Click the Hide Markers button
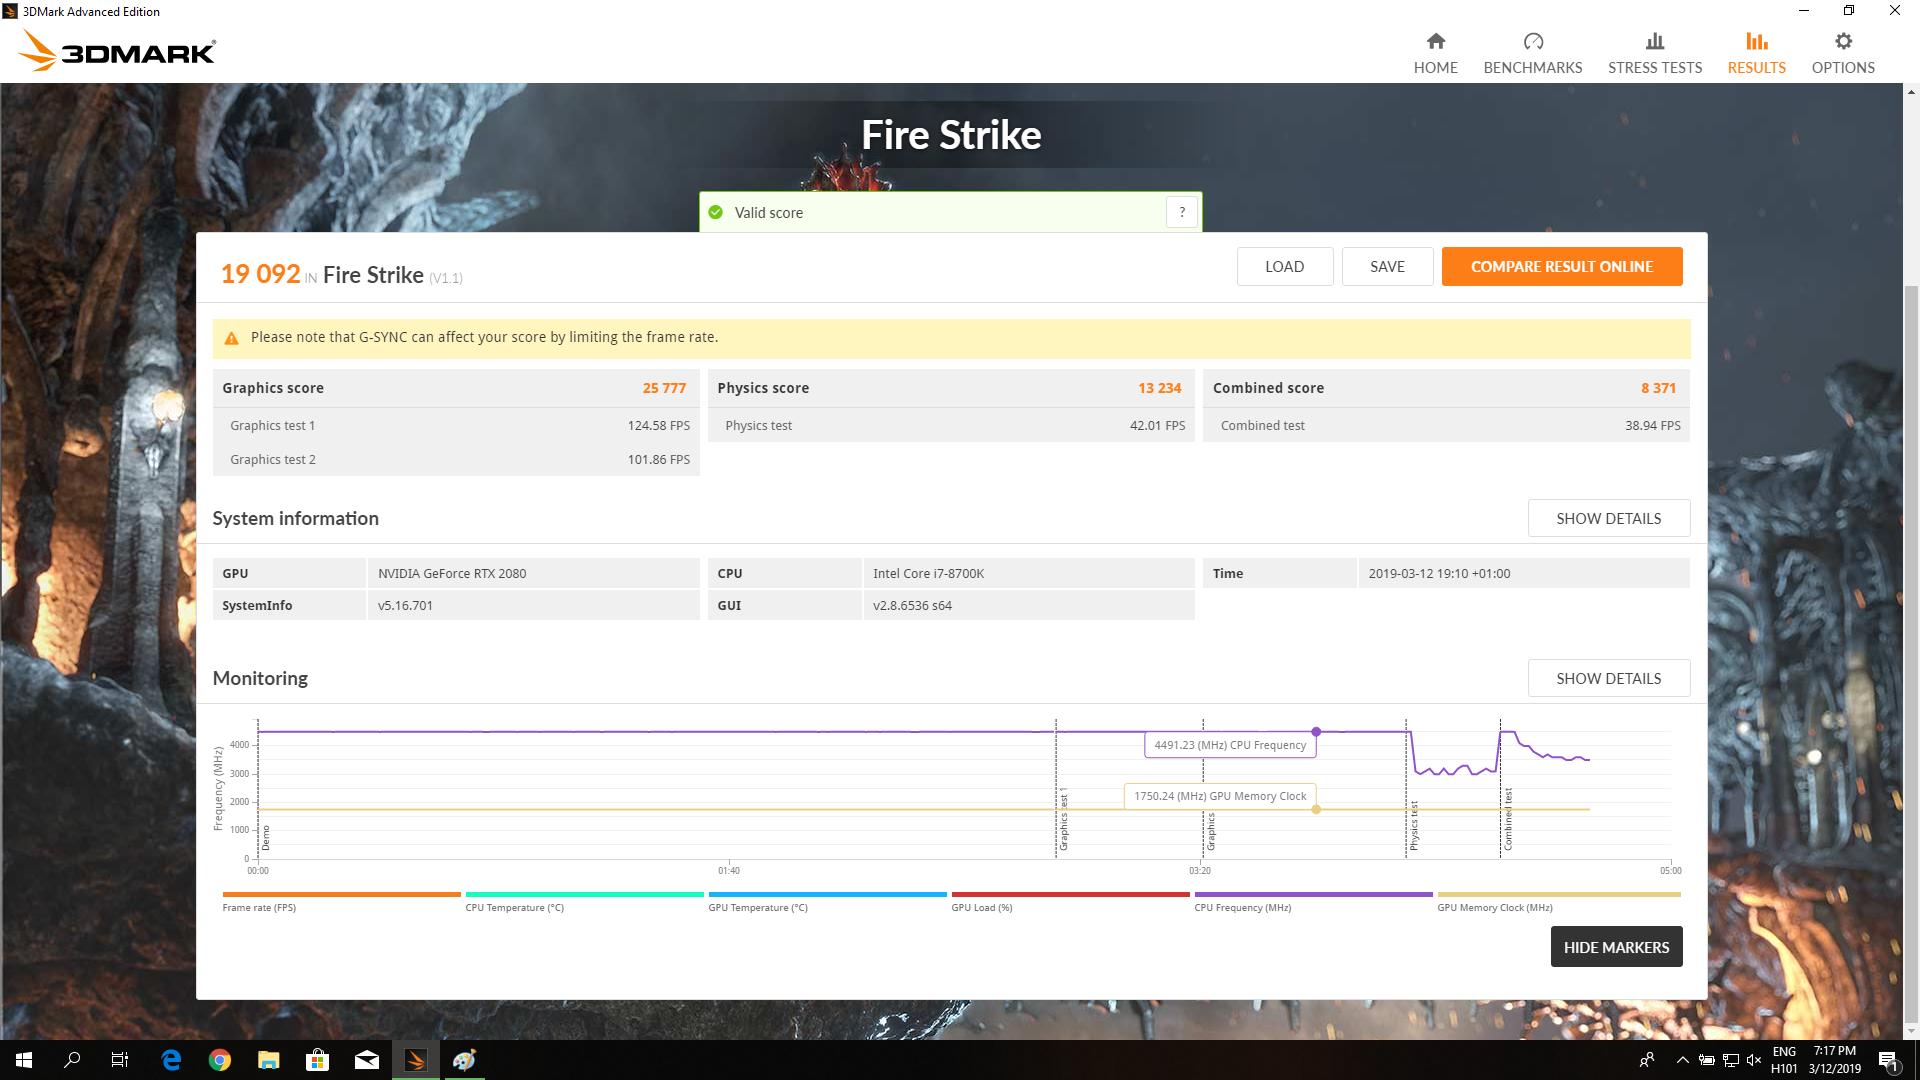 1616,947
